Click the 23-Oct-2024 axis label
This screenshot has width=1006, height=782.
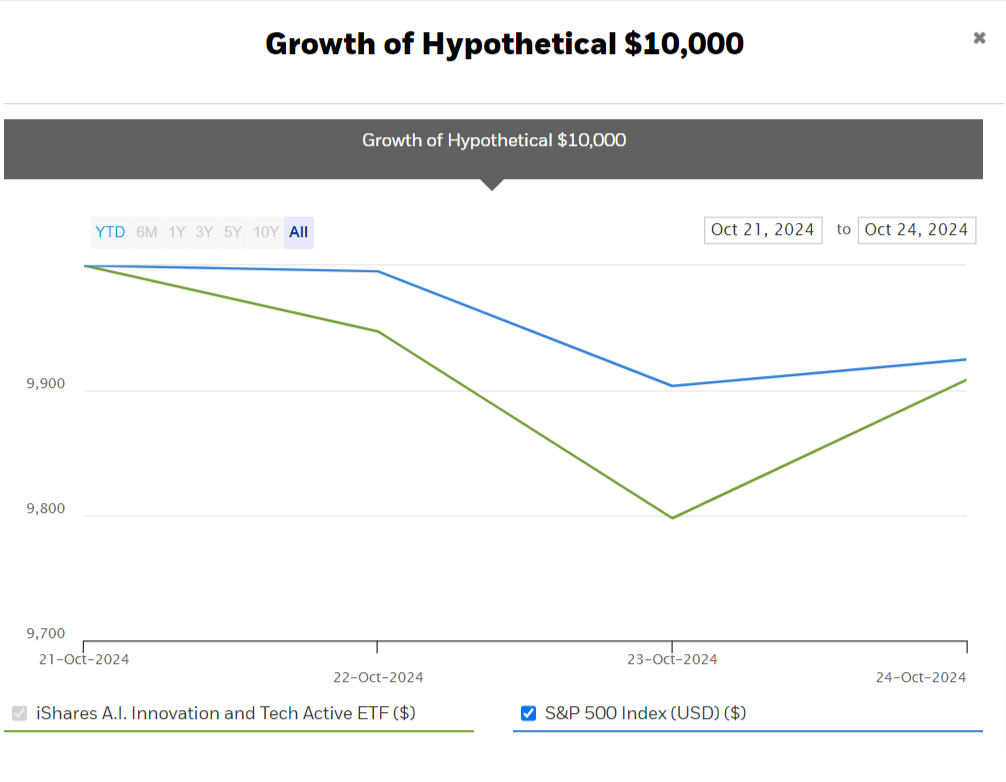672,659
